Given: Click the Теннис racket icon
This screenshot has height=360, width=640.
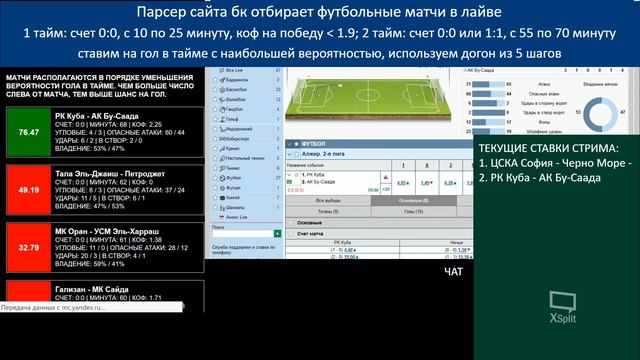Looking at the screenshot, I should pos(222,168).
